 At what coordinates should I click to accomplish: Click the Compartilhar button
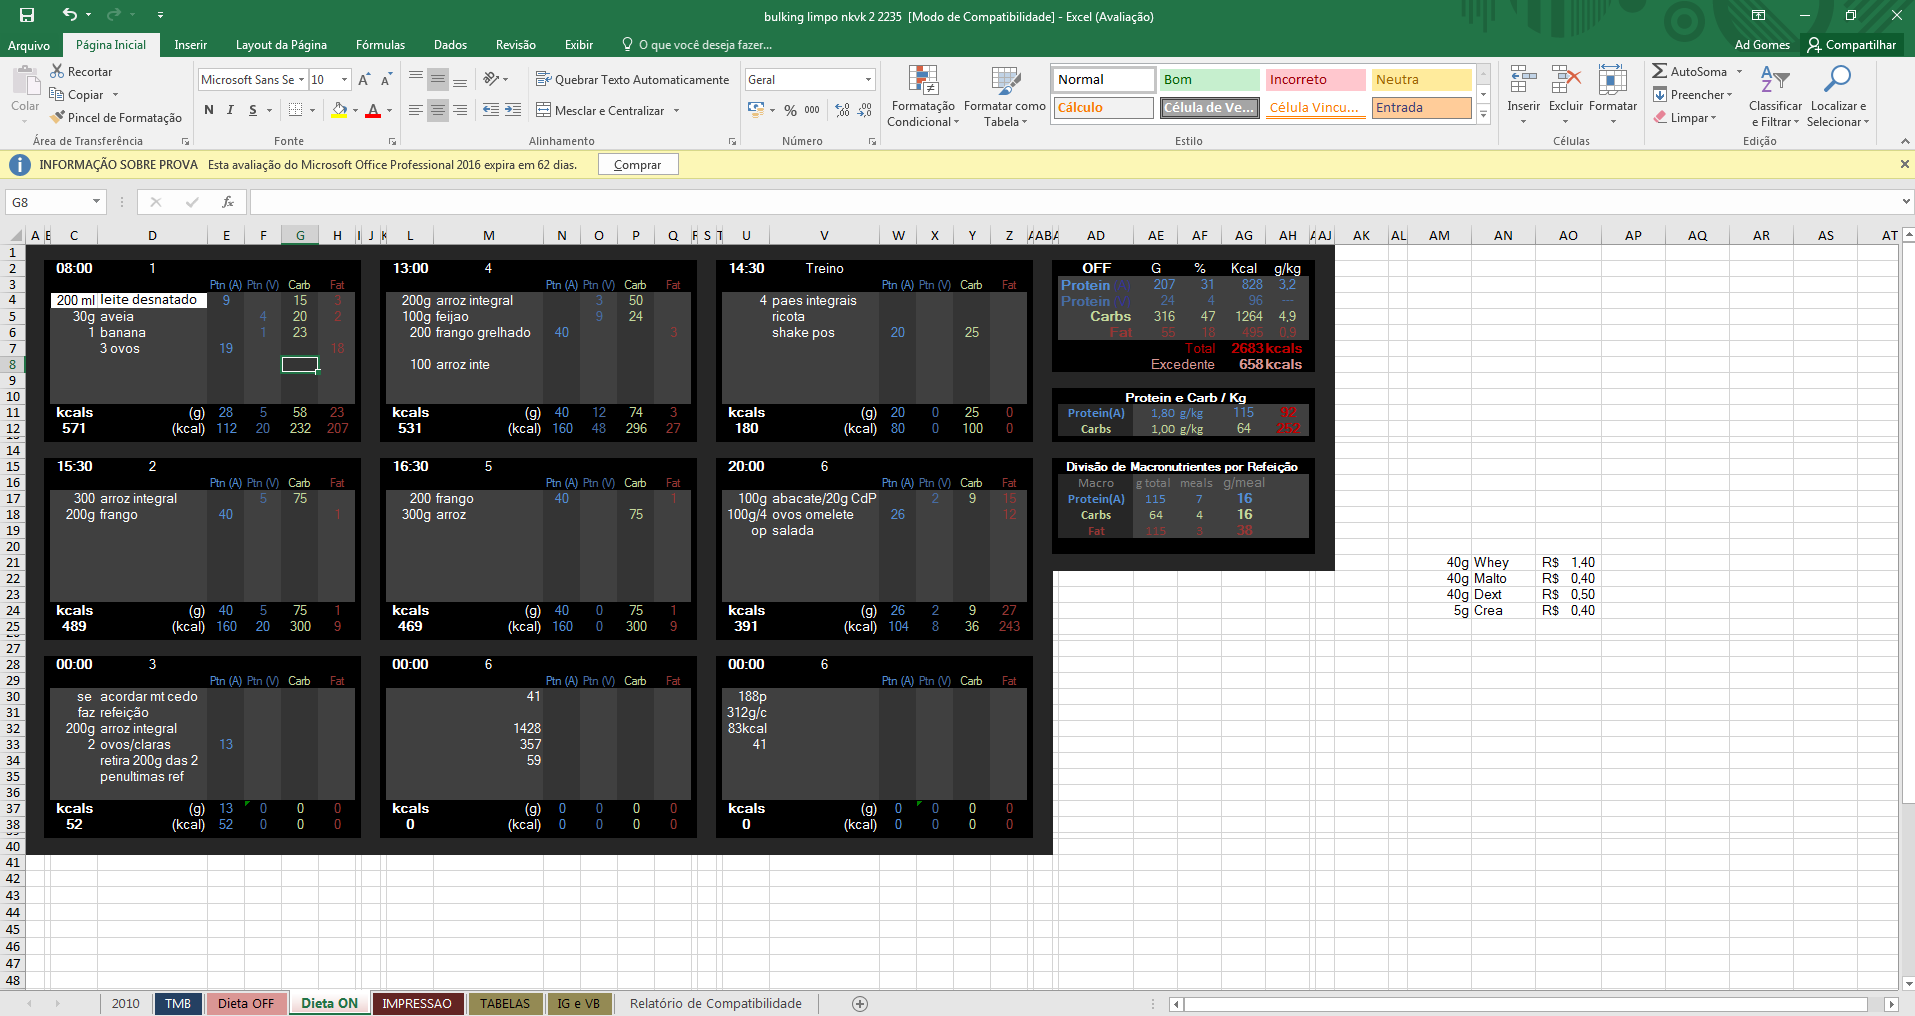point(1851,45)
